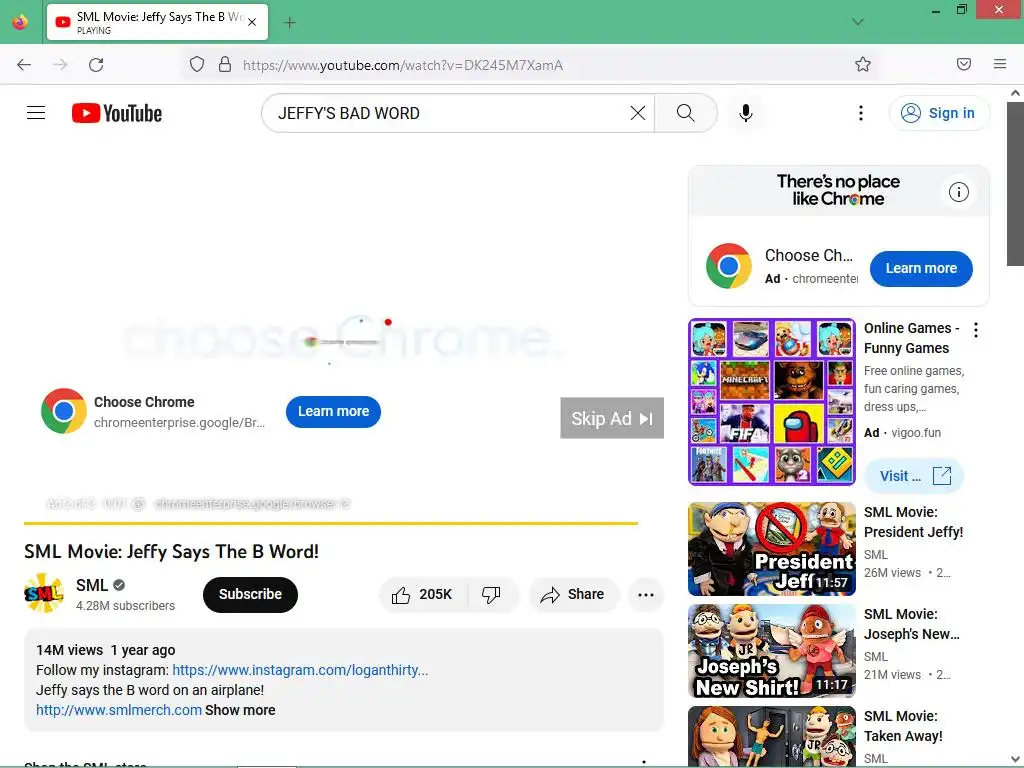Viewport: 1024px width, 768px height.
Task: Save page to Pocket icon
Action: tap(964, 64)
